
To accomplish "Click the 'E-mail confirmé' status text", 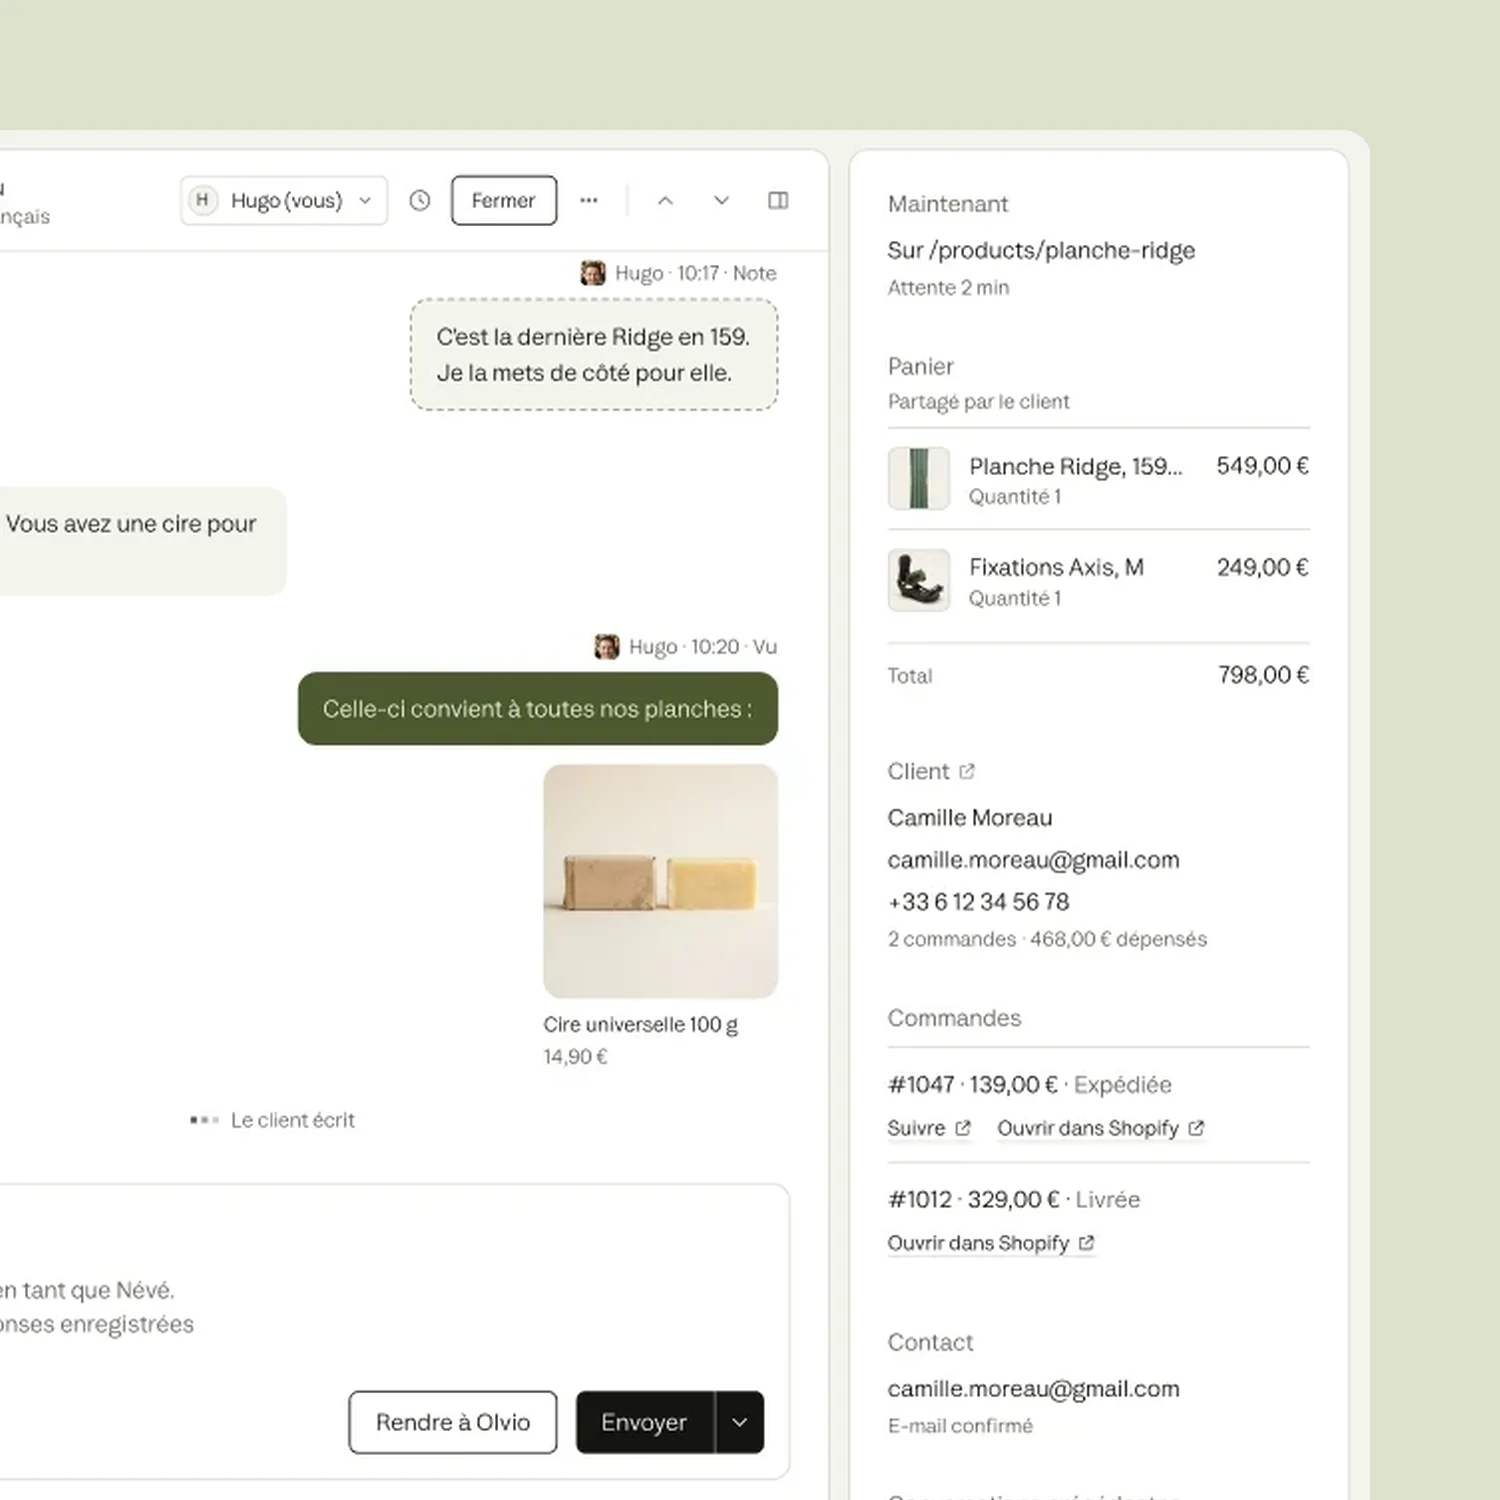I will (960, 1426).
